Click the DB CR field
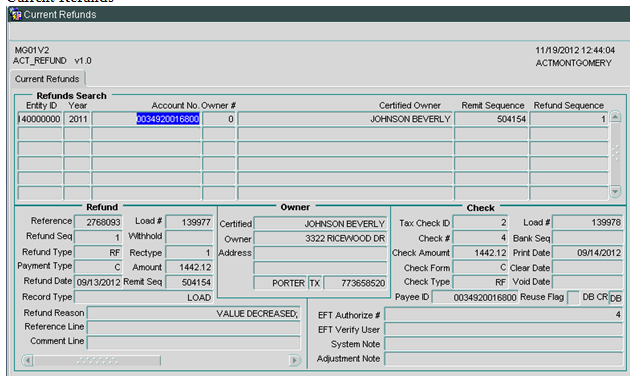The image size is (634, 380). 616,298
